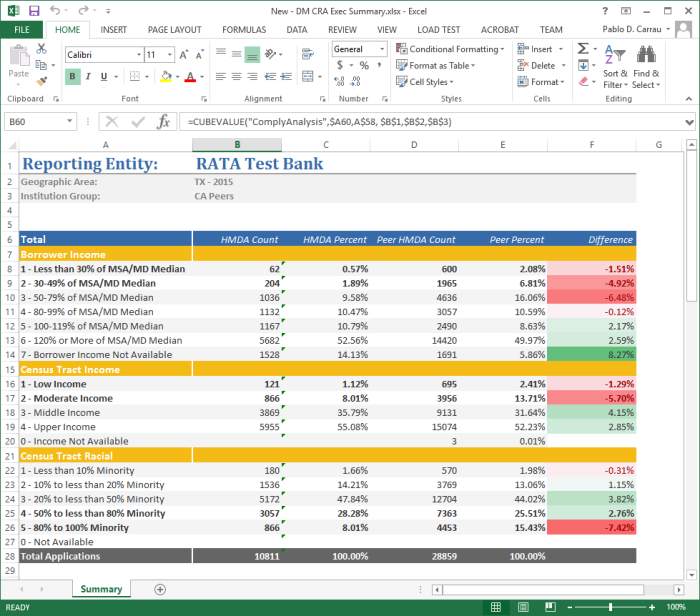Open Sort & Filter
The image size is (700, 616).
pyautogui.click(x=615, y=67)
